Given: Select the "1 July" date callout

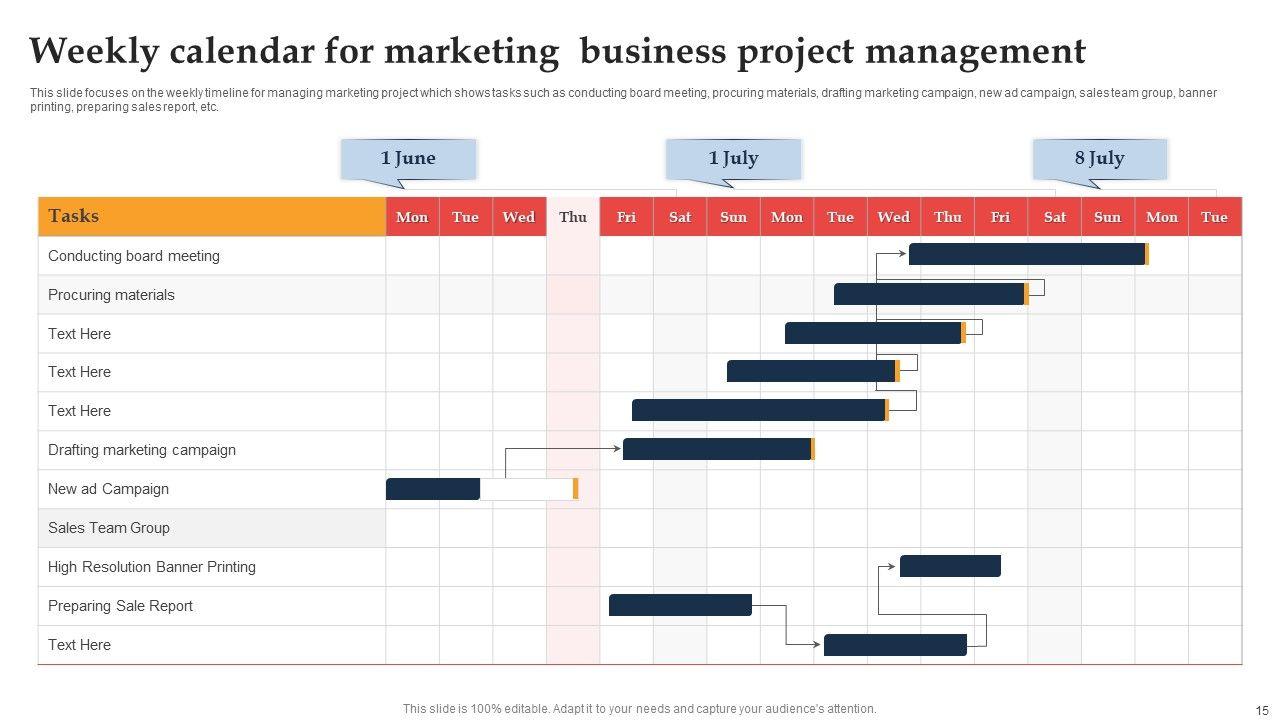Looking at the screenshot, I should click(733, 158).
